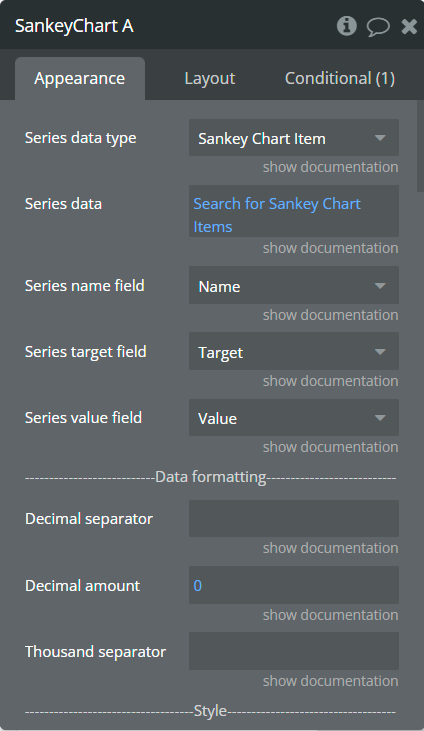
Task: Show documentation for Series value field
Action: pyautogui.click(x=330, y=448)
